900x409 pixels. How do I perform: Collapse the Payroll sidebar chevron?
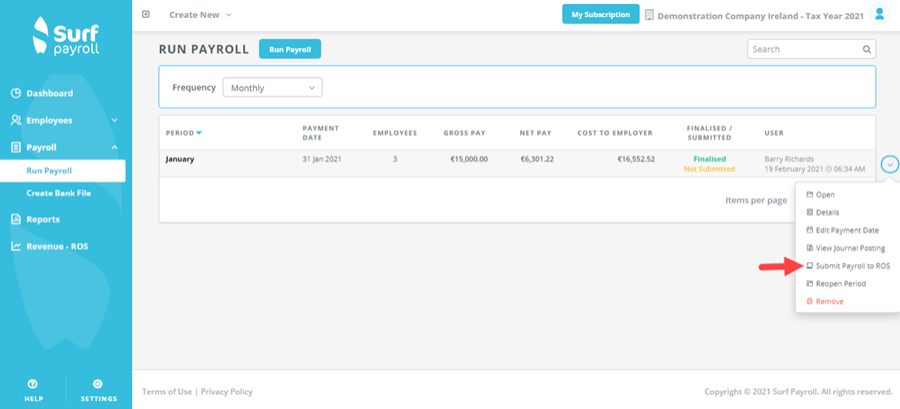[x=114, y=147]
